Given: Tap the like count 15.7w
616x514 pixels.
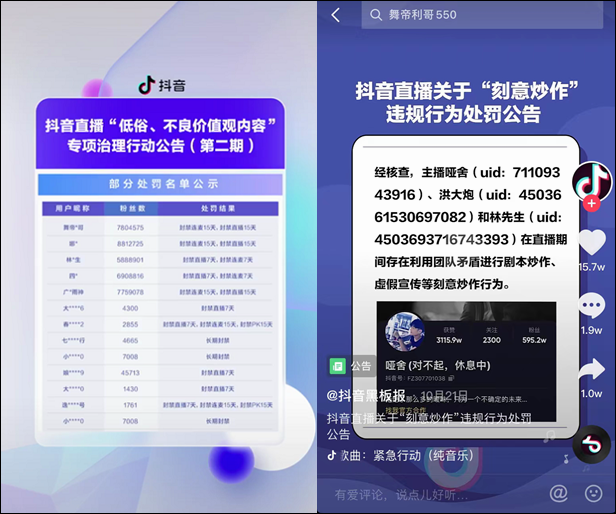Looking at the screenshot, I should point(592,267).
